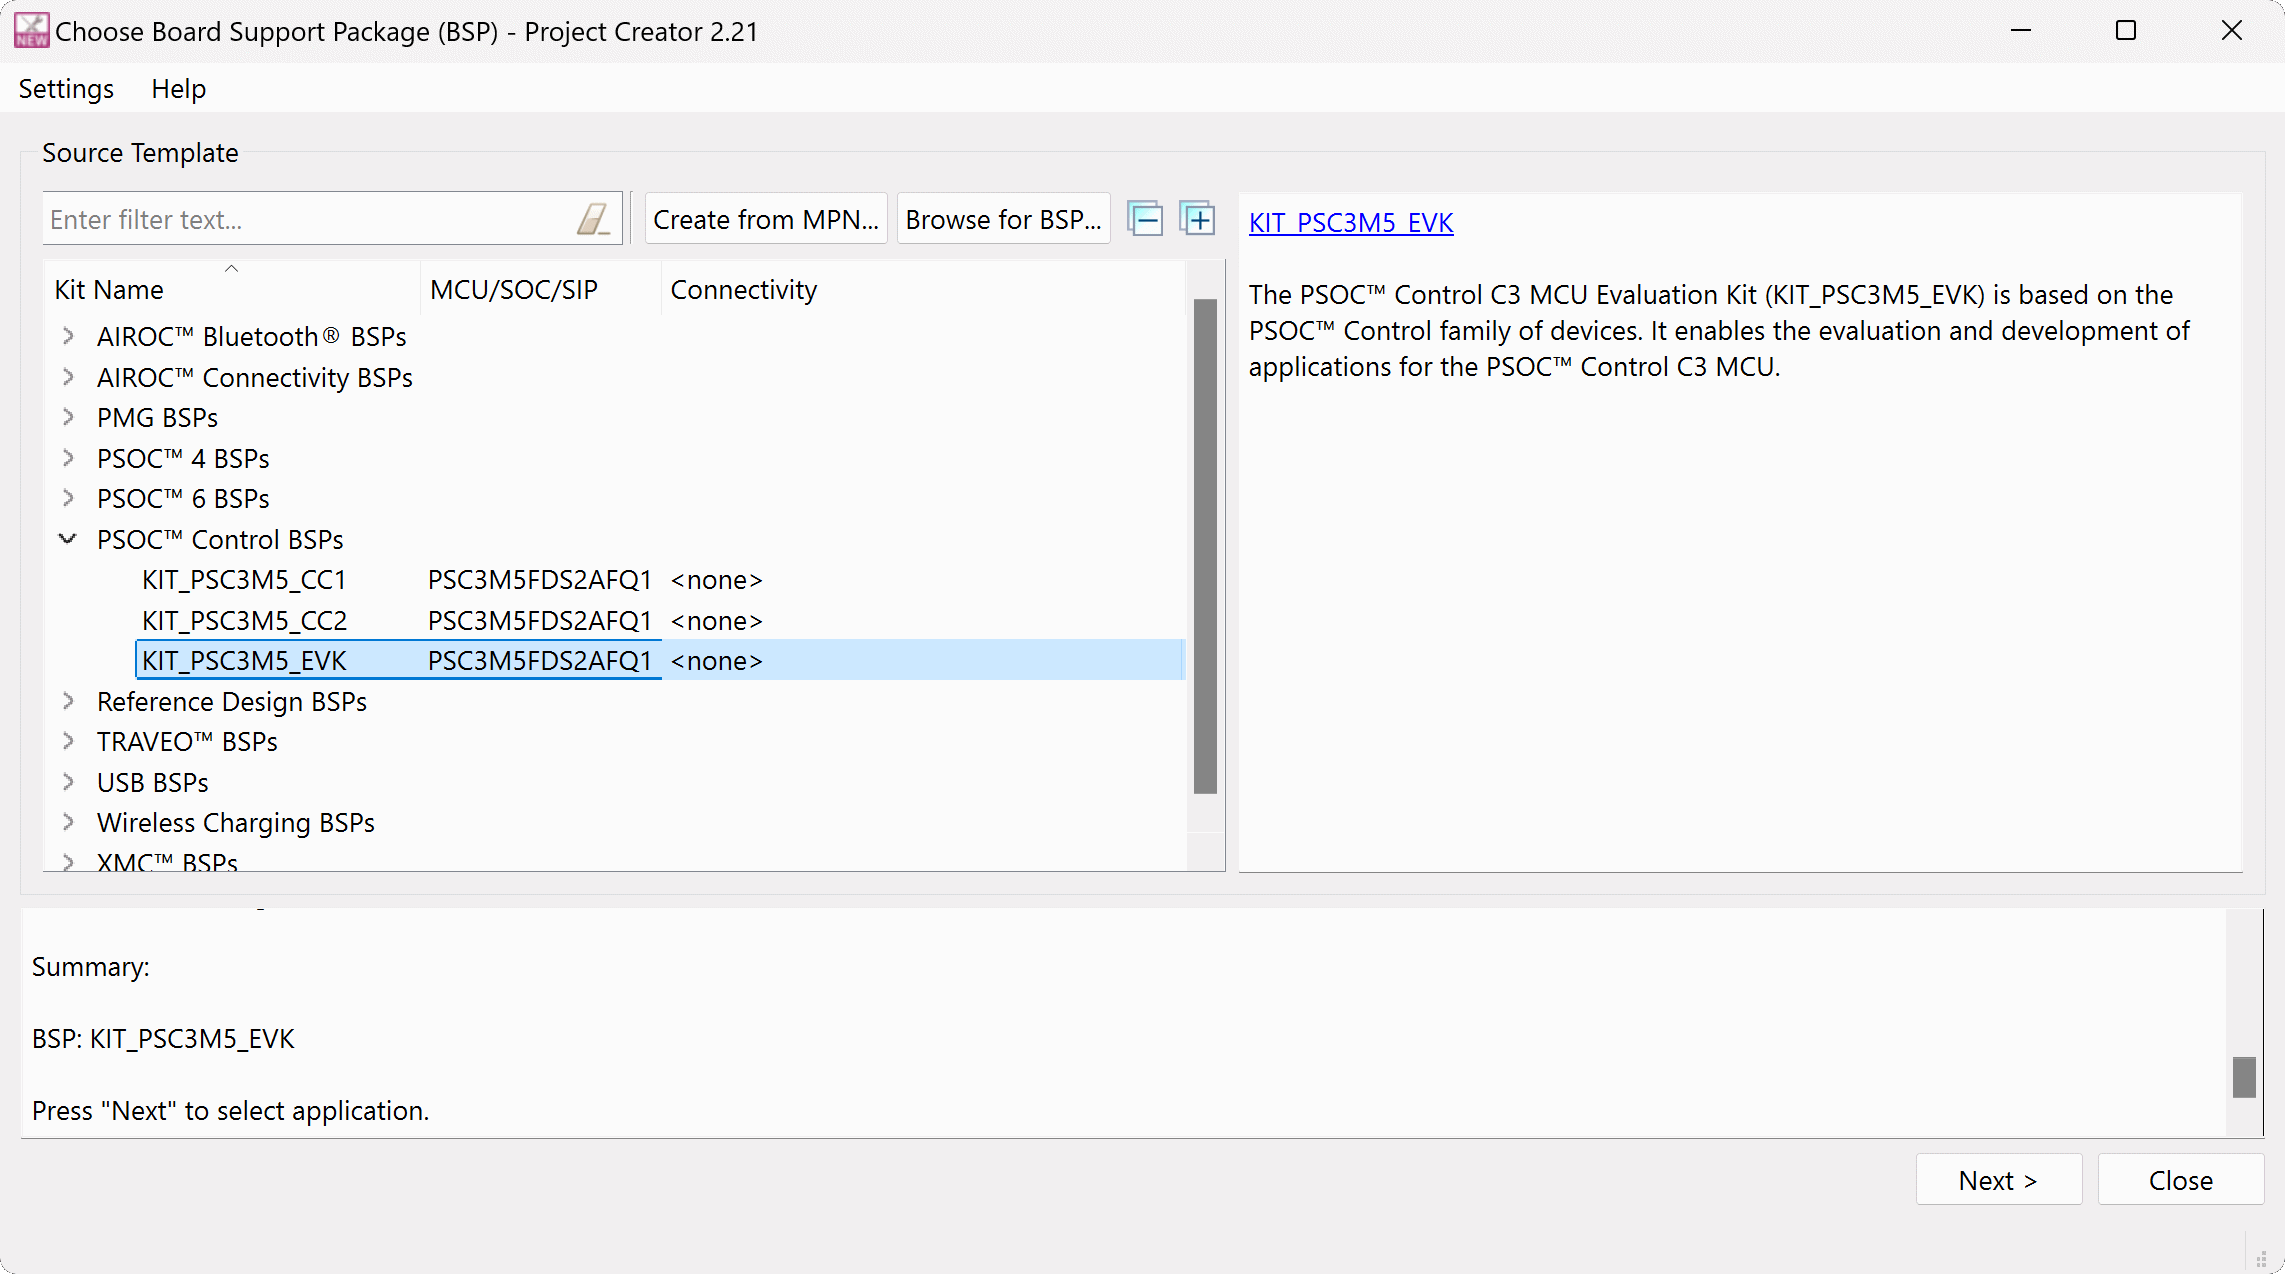Expand all tree items with plus icon
The height and width of the screenshot is (1274, 2285).
(1197, 219)
